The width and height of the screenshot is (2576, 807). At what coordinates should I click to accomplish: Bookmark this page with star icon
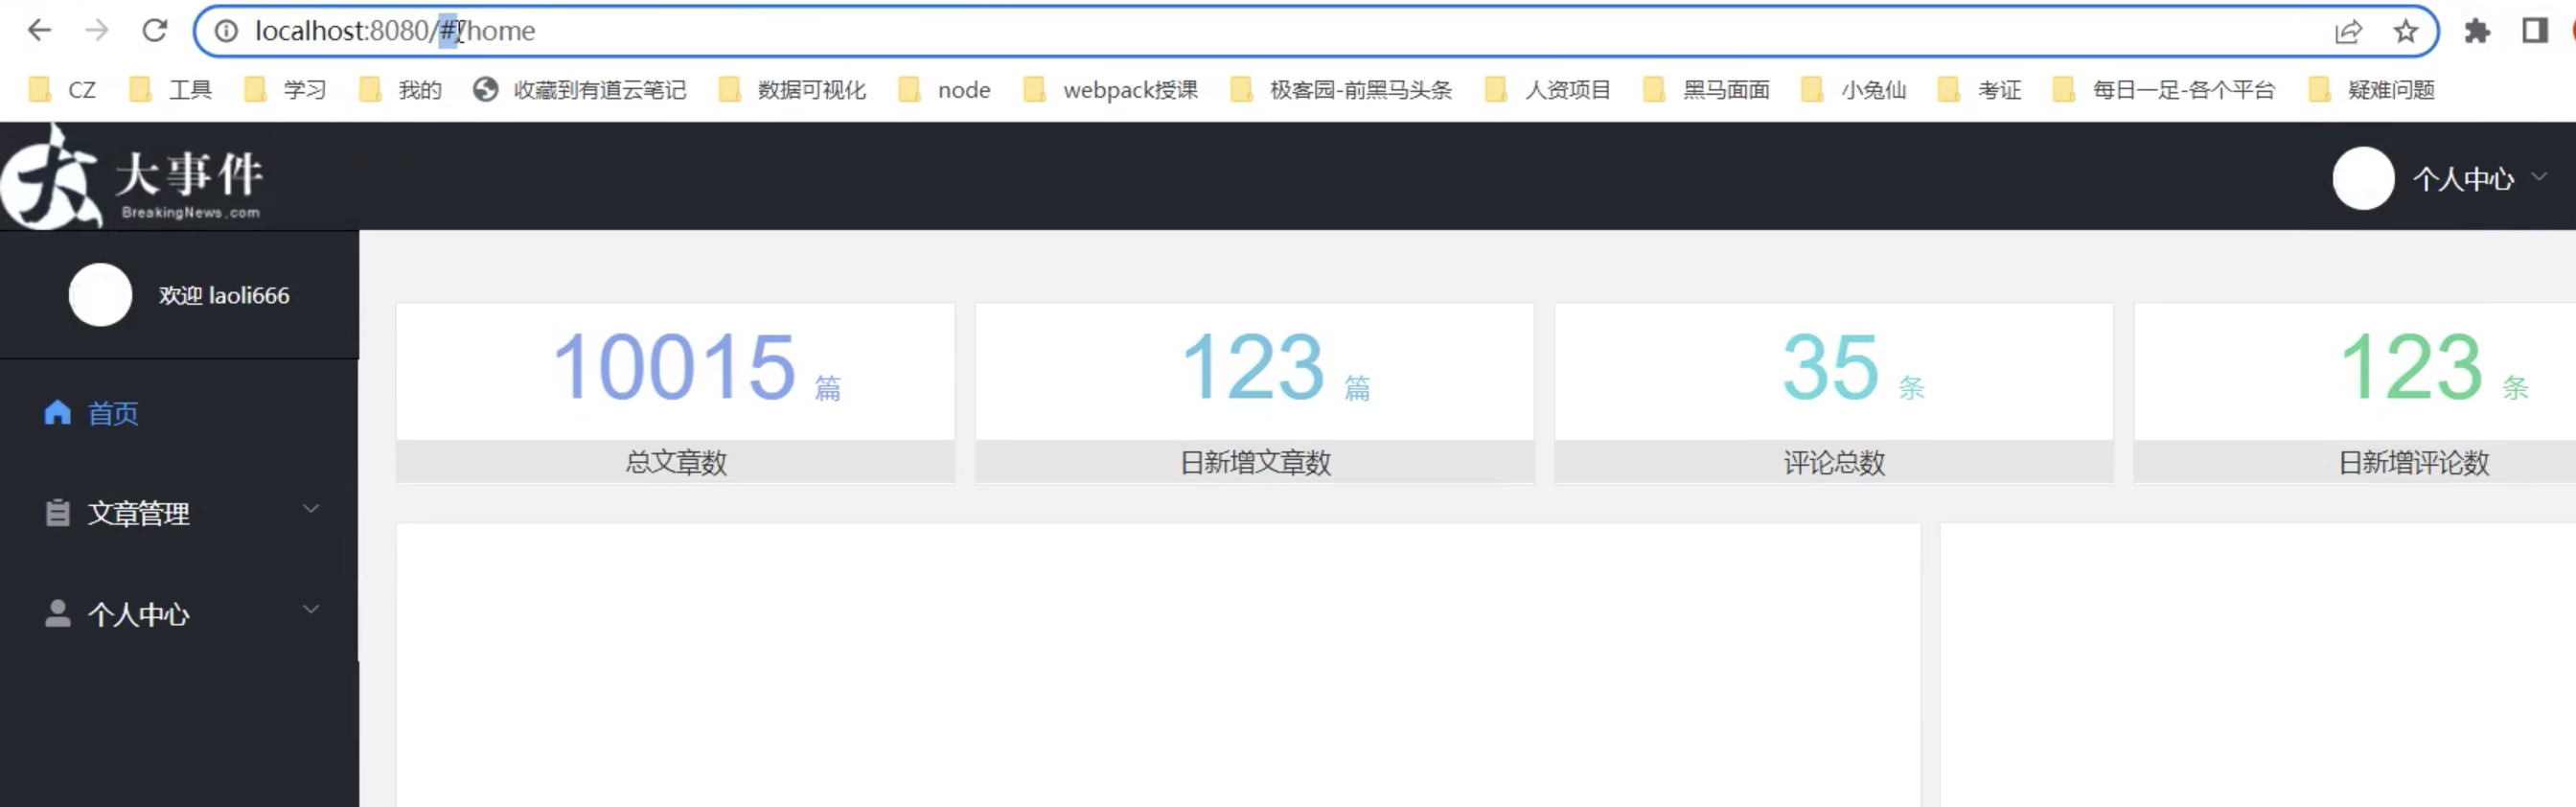(2406, 31)
